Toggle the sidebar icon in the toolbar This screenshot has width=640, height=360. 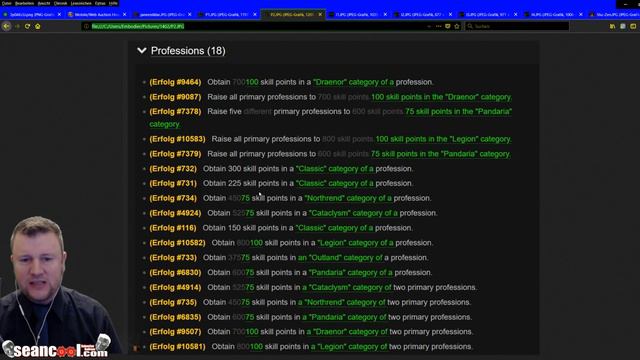(622, 26)
